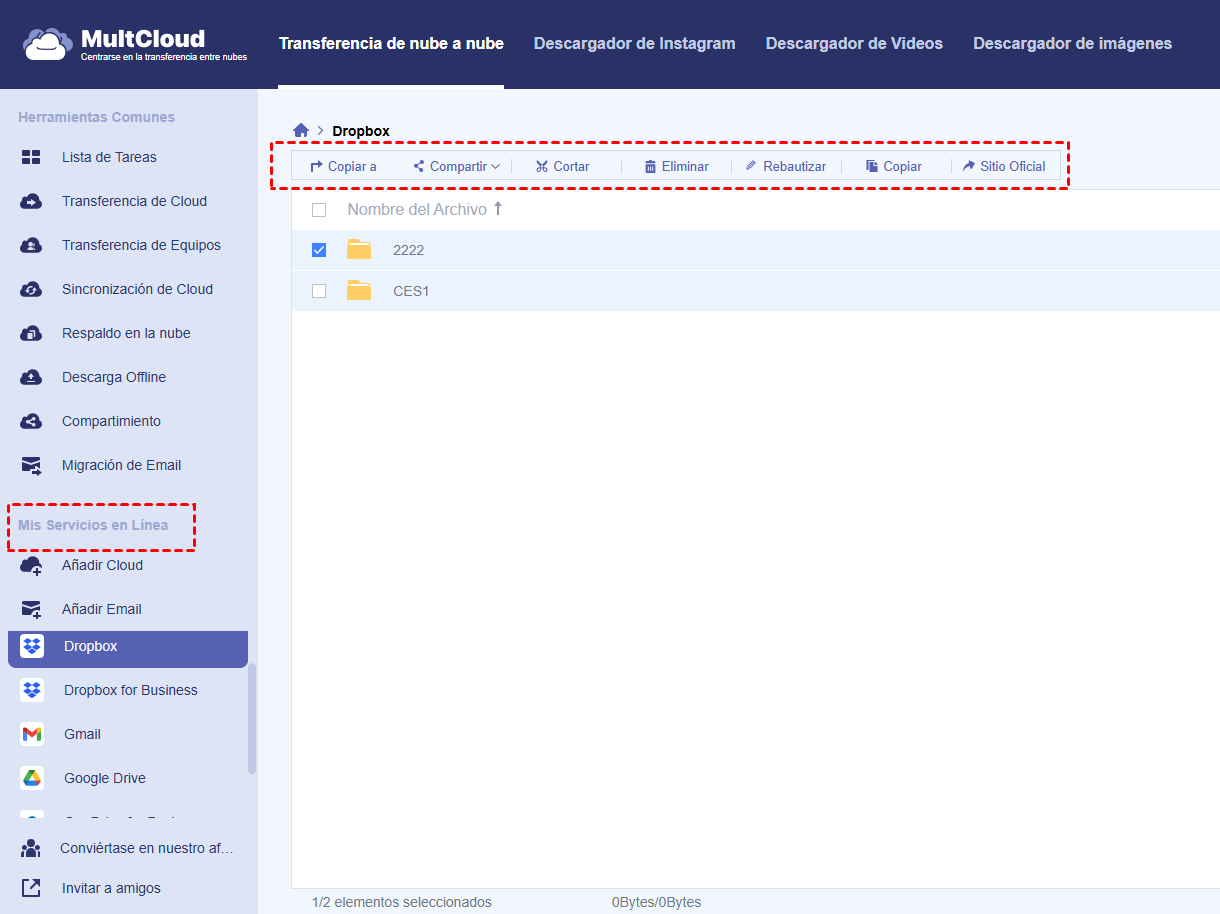This screenshot has height=914, width=1220.
Task: Click Cortar scissors toolbar button
Action: pyautogui.click(x=562, y=166)
